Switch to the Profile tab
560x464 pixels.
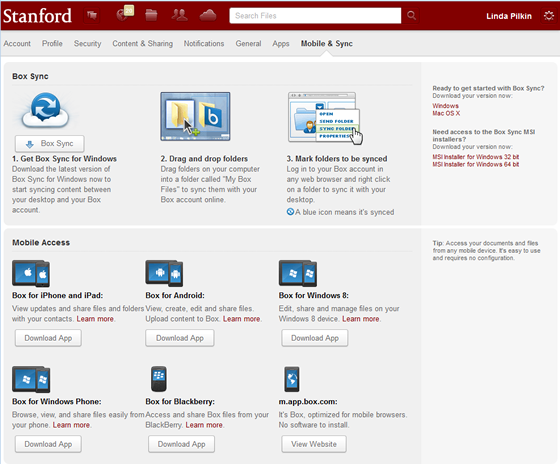[x=52, y=44]
